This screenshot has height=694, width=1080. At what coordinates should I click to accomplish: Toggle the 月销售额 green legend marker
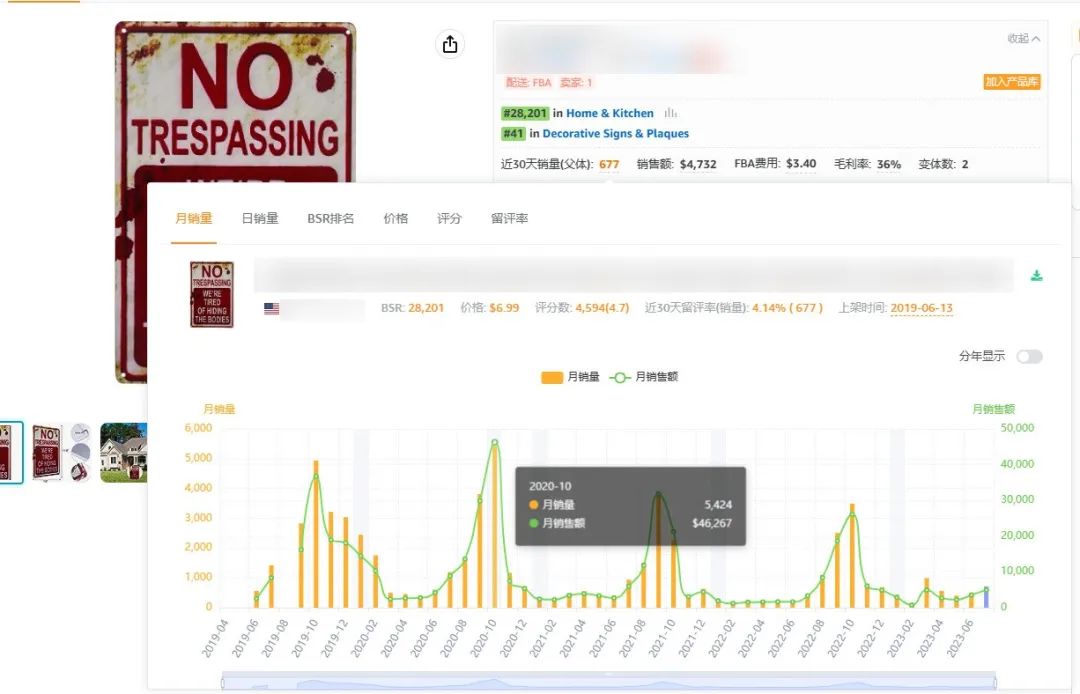(619, 377)
